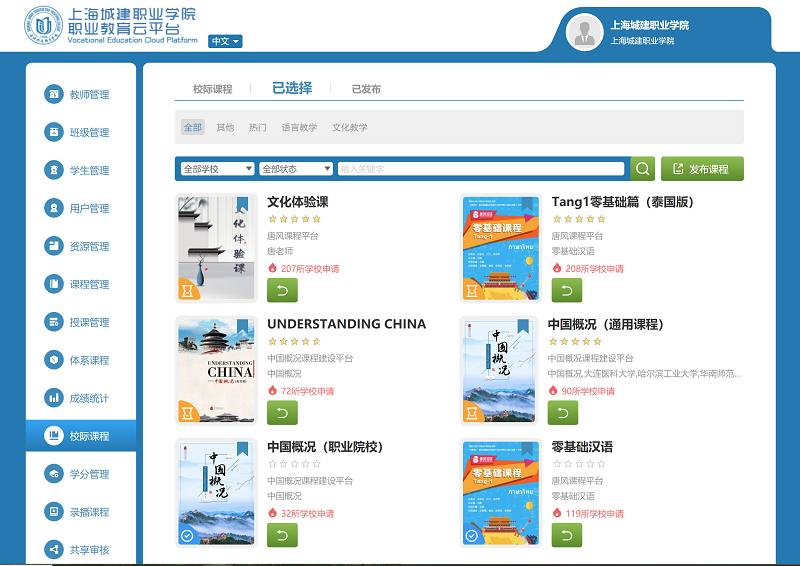800x566 pixels.
Task: Open the 中文 language dropdown
Action: [x=225, y=41]
